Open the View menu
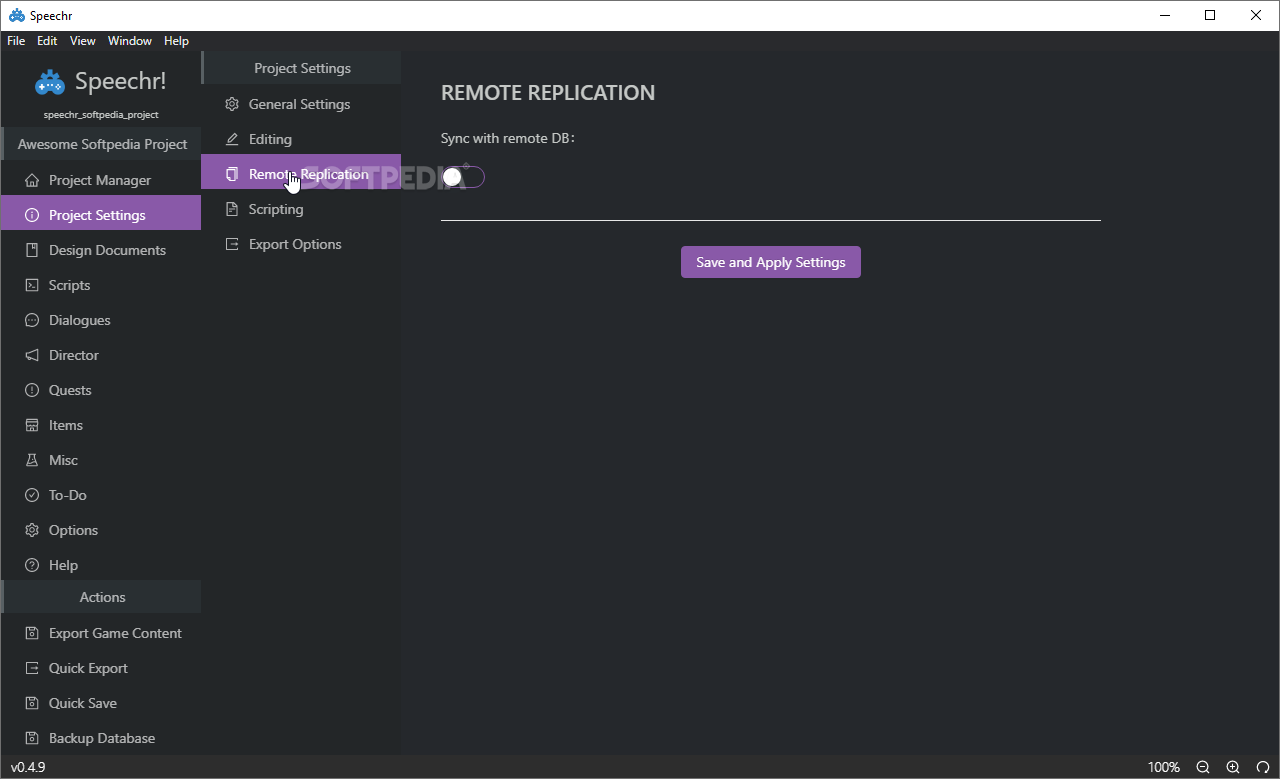Viewport: 1280px width, 779px height. [x=83, y=41]
